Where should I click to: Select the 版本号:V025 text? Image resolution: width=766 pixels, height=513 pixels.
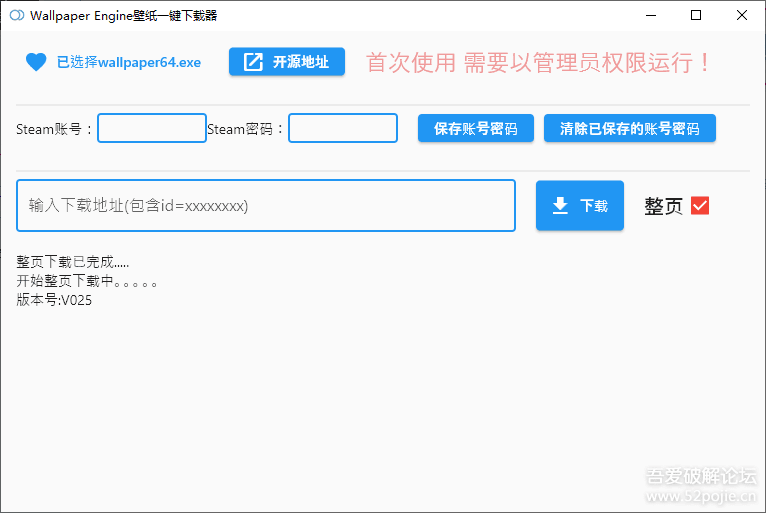54,300
